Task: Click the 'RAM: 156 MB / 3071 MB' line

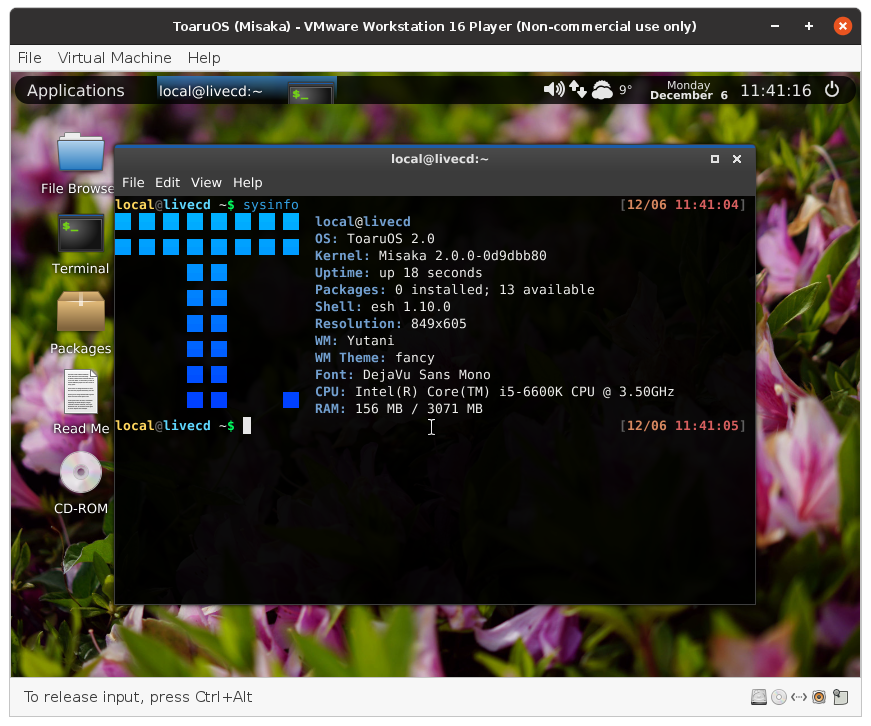Action: (399, 409)
